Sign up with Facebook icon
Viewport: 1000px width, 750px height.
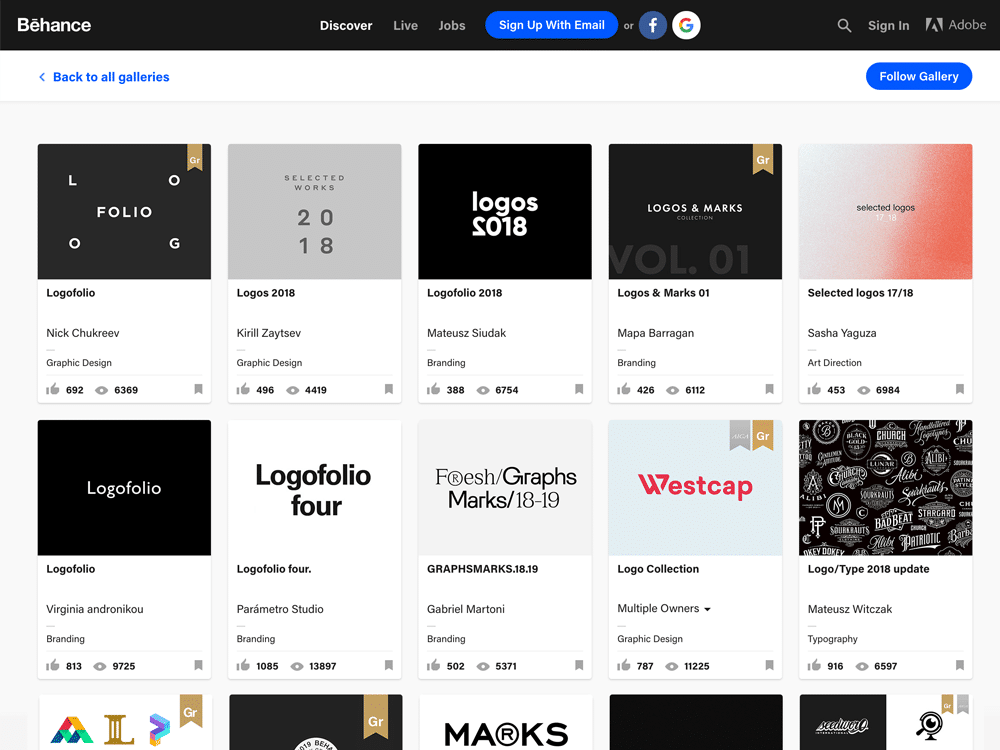click(652, 26)
